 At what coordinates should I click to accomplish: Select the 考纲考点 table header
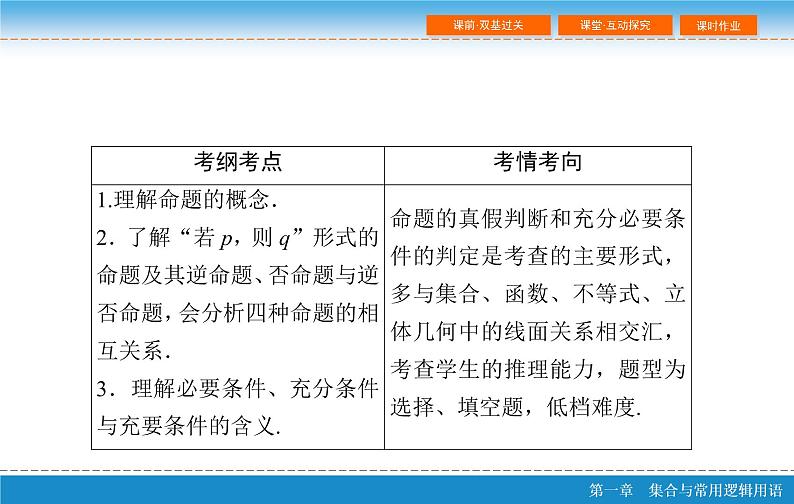pos(238,162)
